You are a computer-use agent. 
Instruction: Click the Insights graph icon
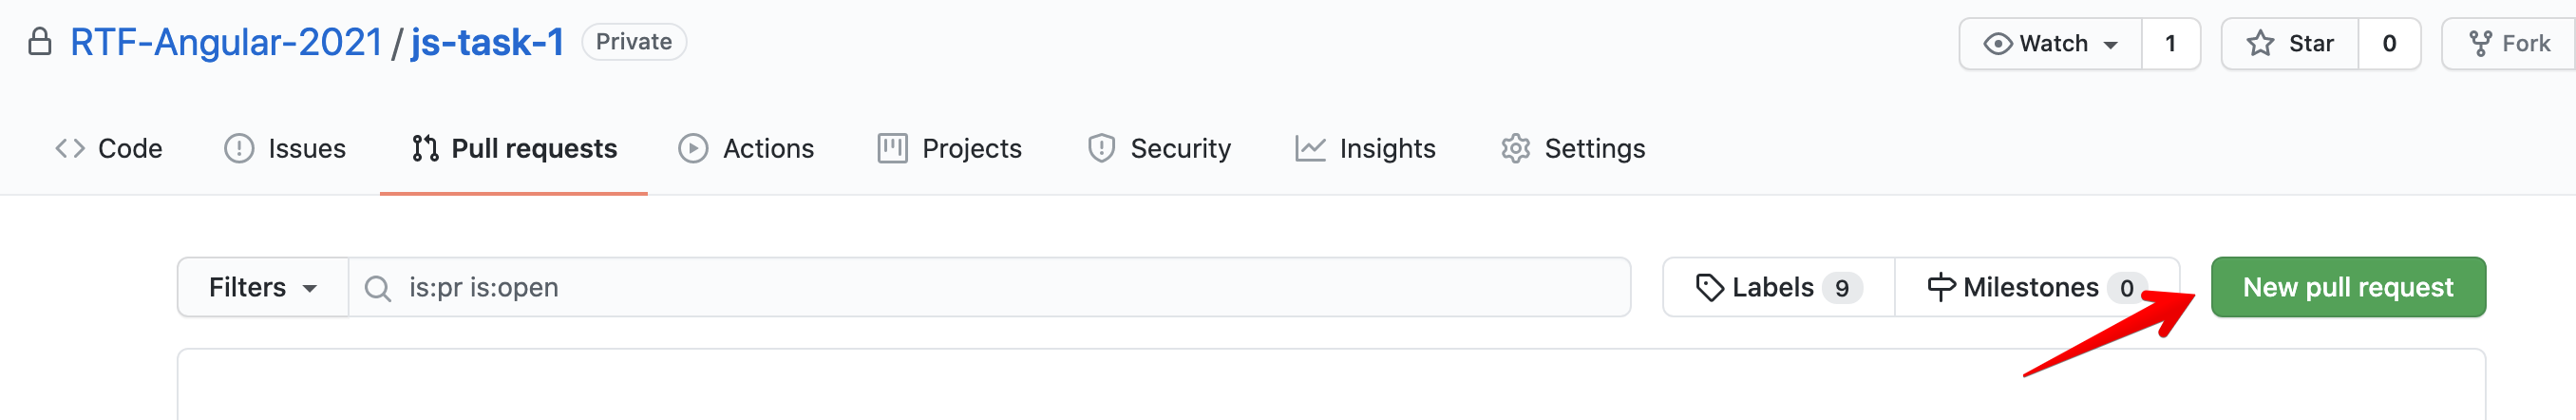(1309, 149)
